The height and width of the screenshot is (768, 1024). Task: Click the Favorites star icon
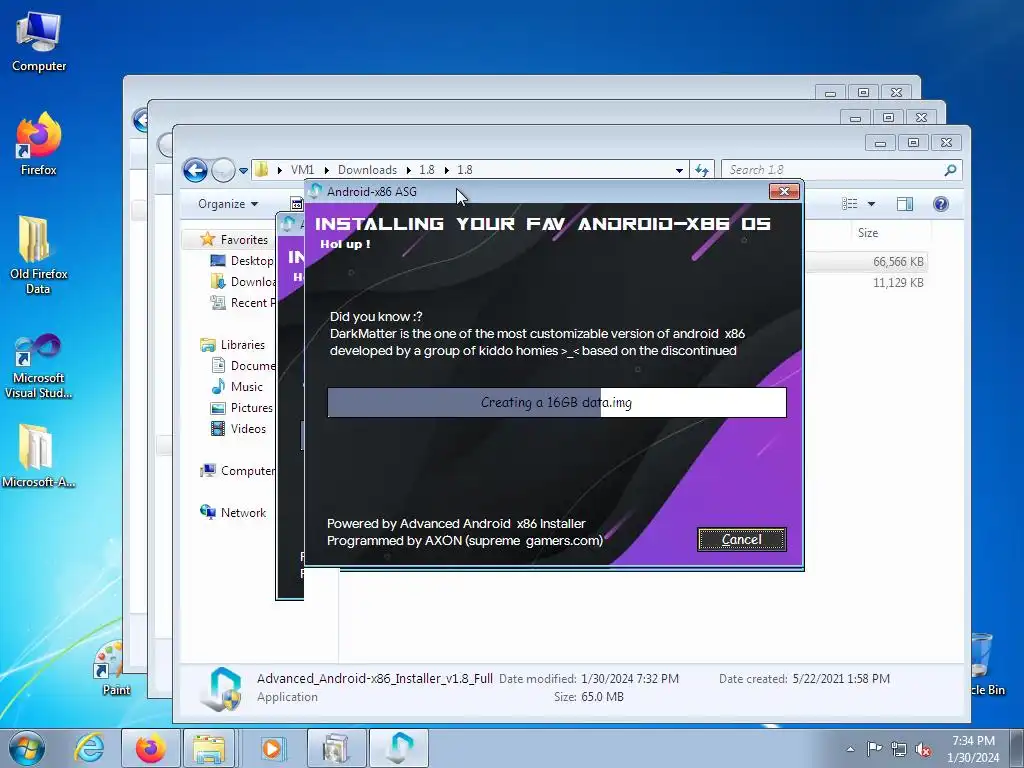coord(208,239)
